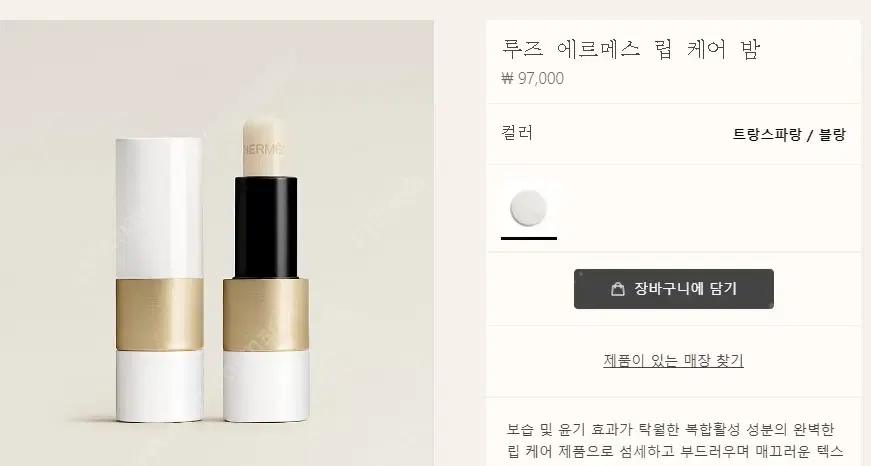Click the 루즈 에르메스 립 케어 밤 title
Viewport: 871px width, 466px height.
coord(630,49)
